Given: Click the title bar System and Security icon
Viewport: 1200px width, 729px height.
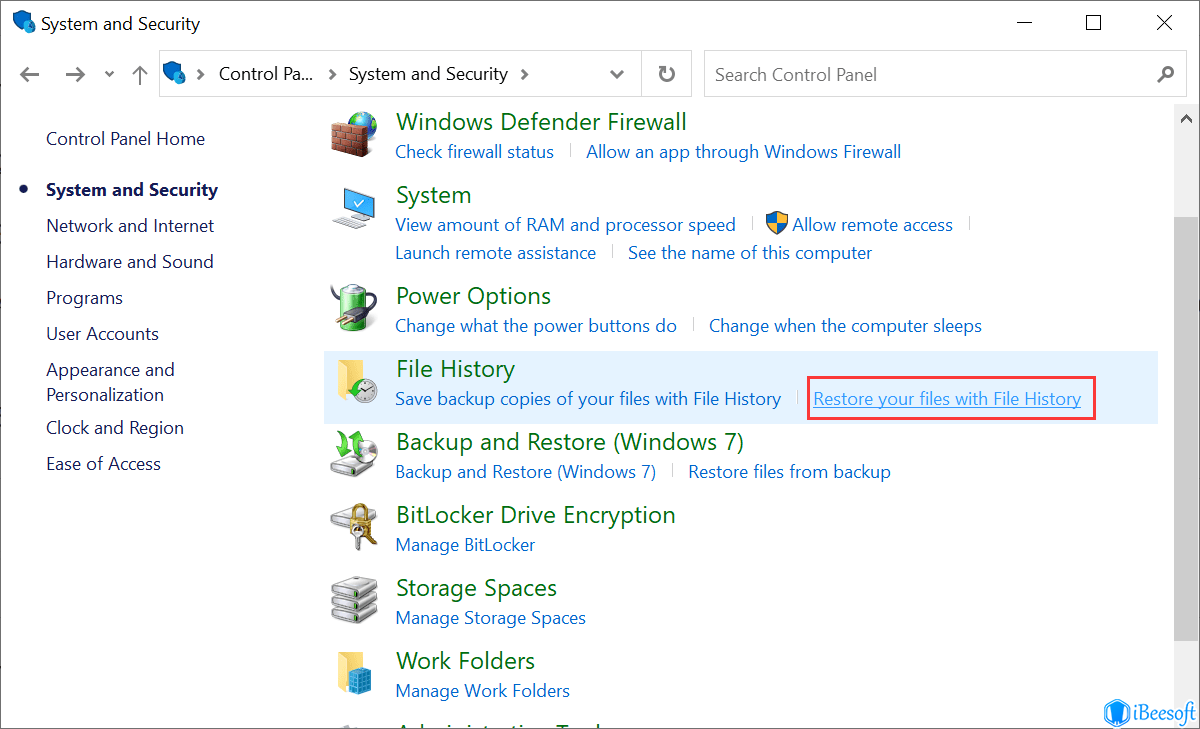Looking at the screenshot, I should point(23,22).
